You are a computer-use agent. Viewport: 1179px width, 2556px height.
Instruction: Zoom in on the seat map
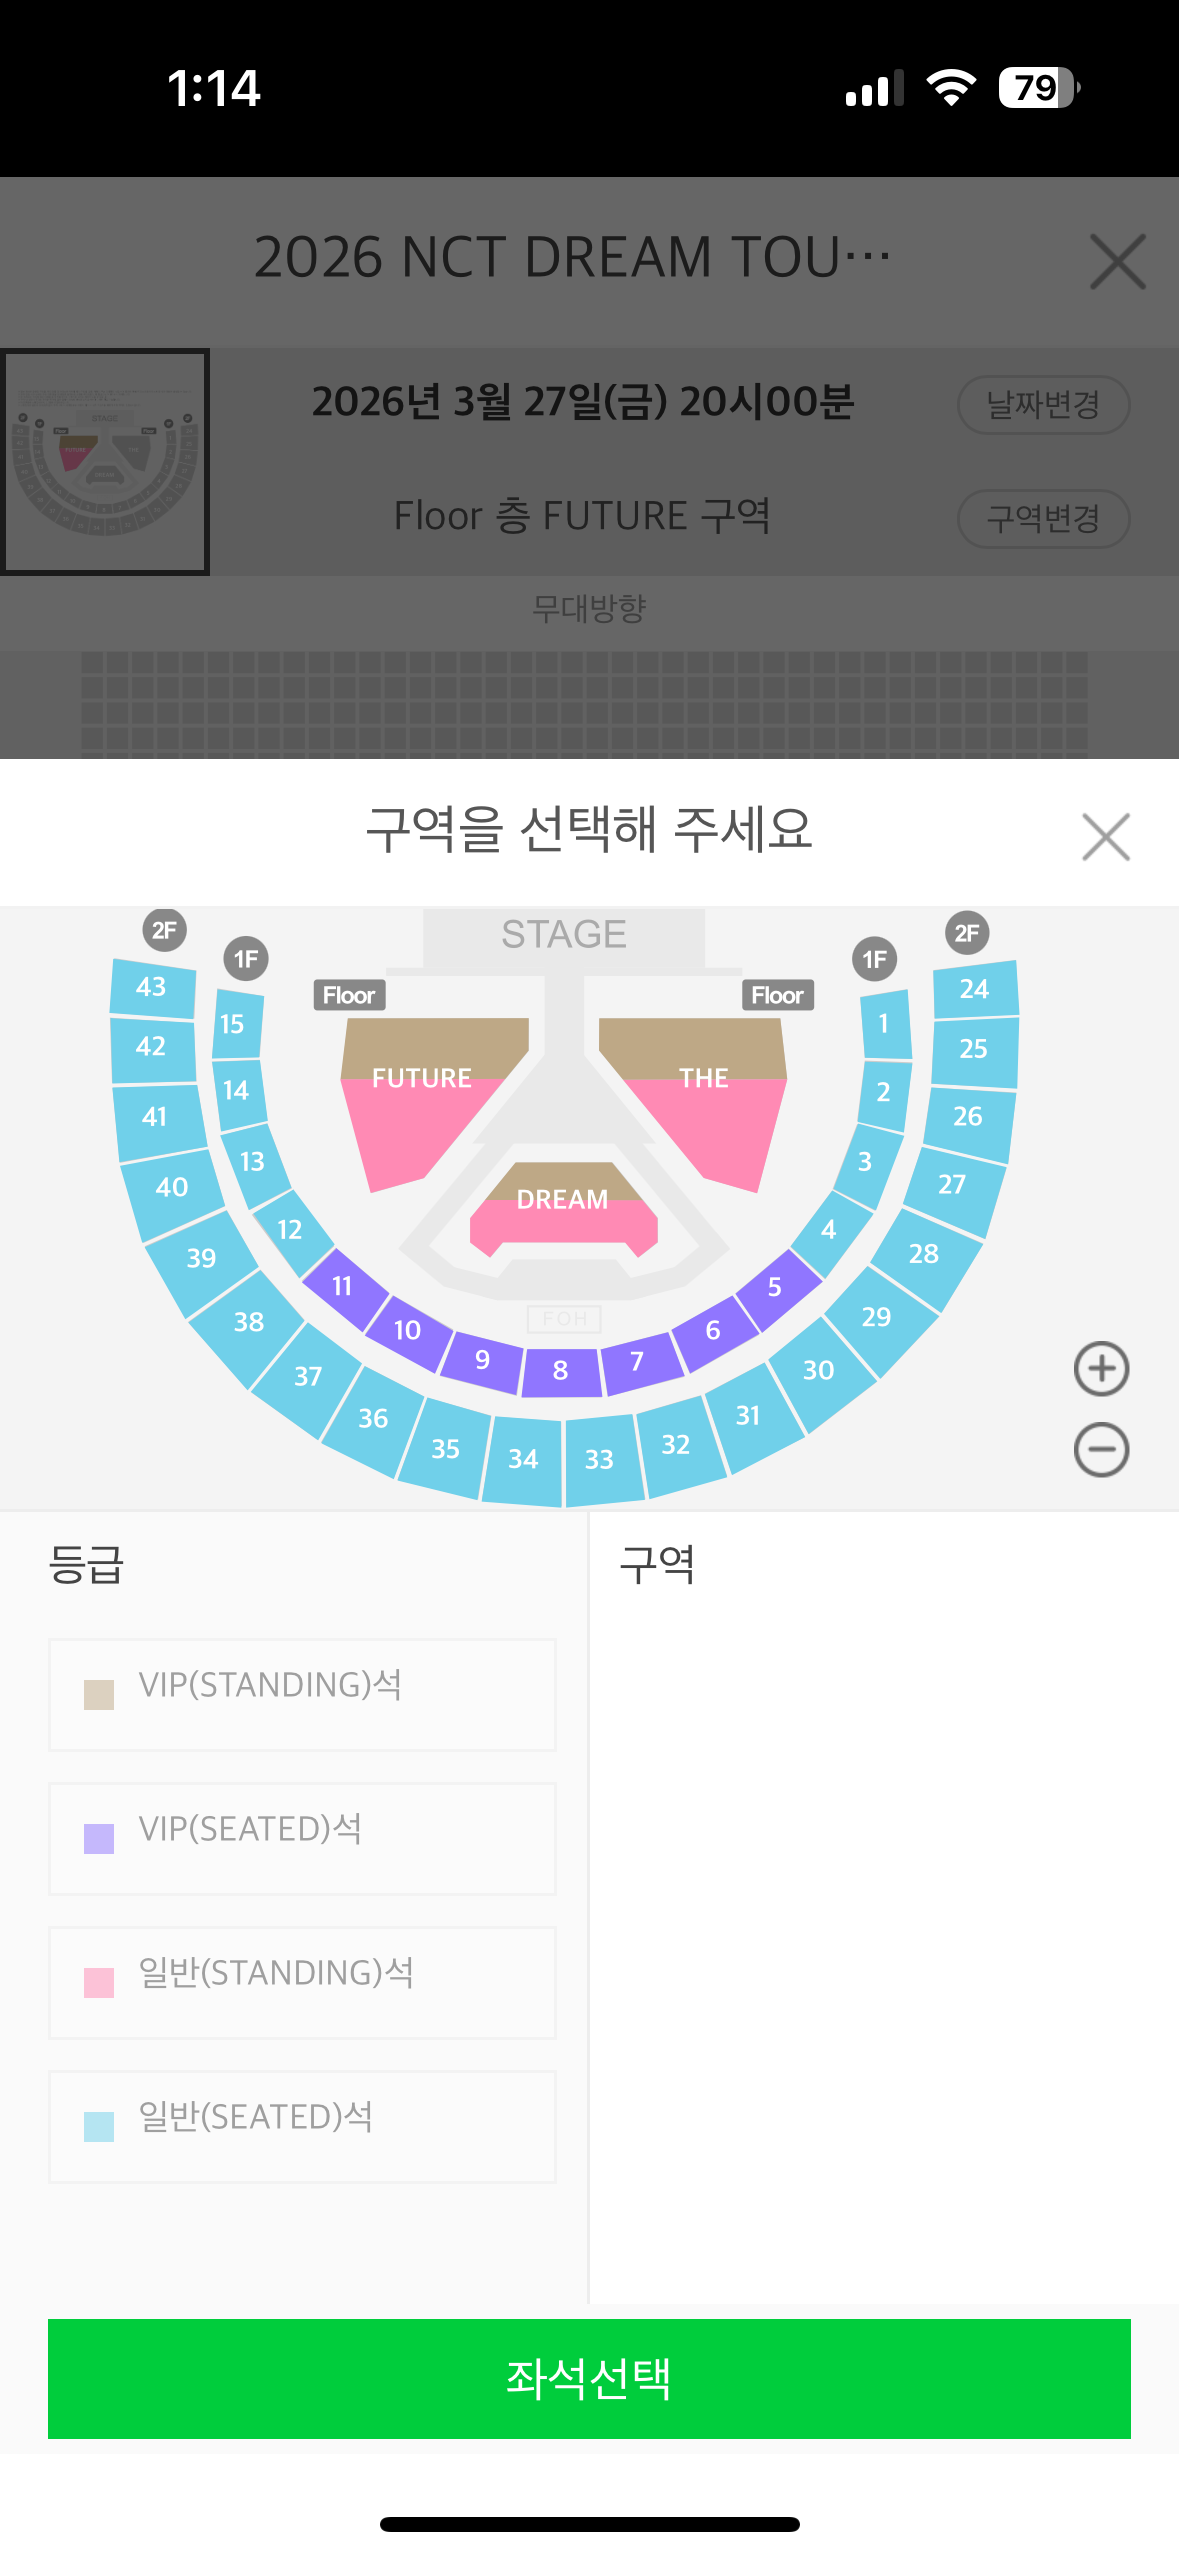coord(1101,1369)
